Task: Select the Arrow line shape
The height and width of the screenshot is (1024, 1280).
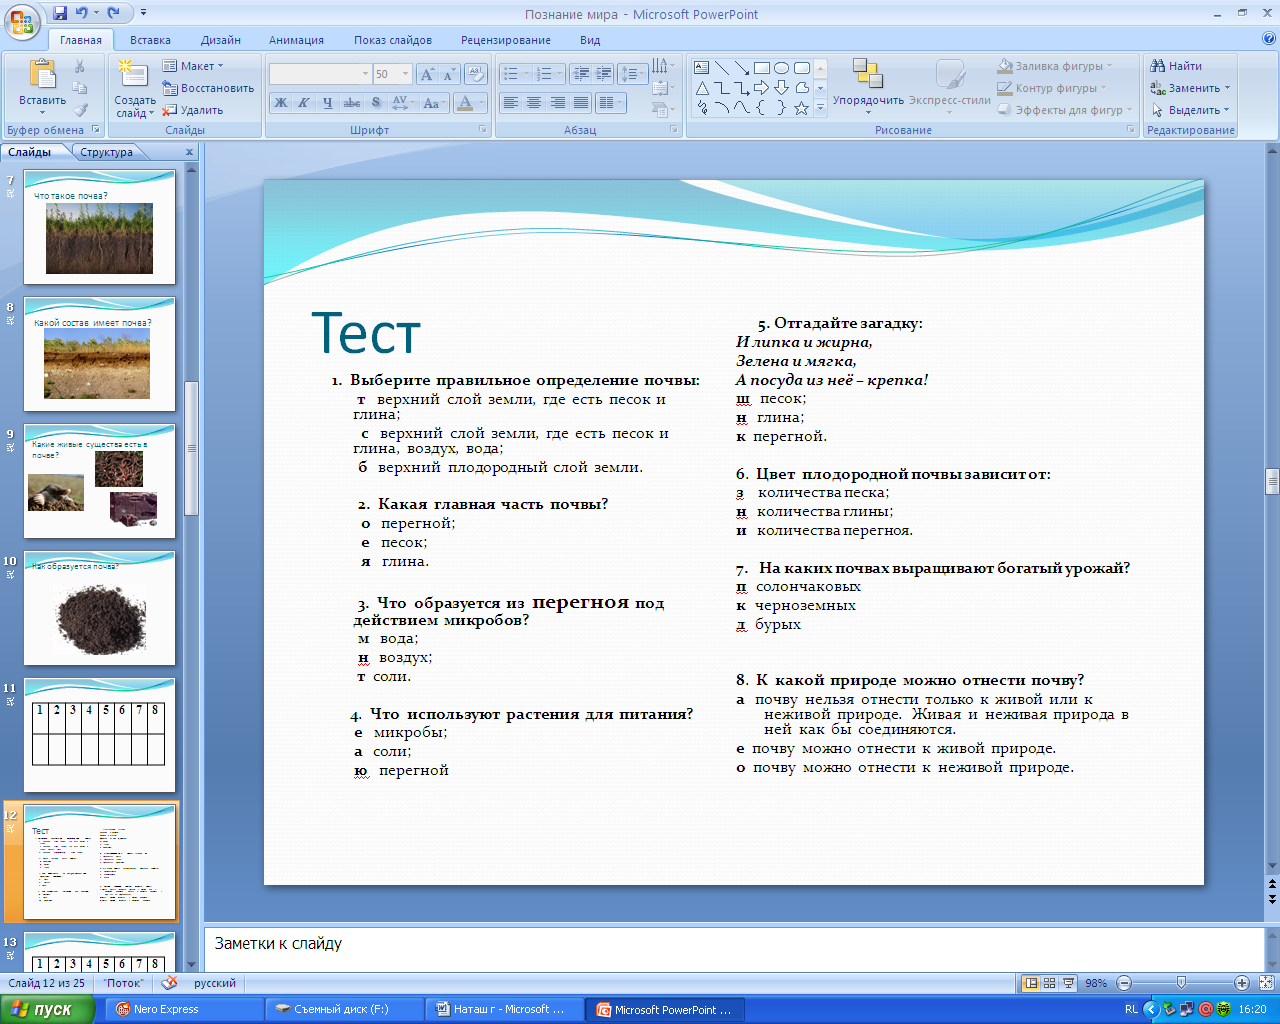Action: (741, 67)
